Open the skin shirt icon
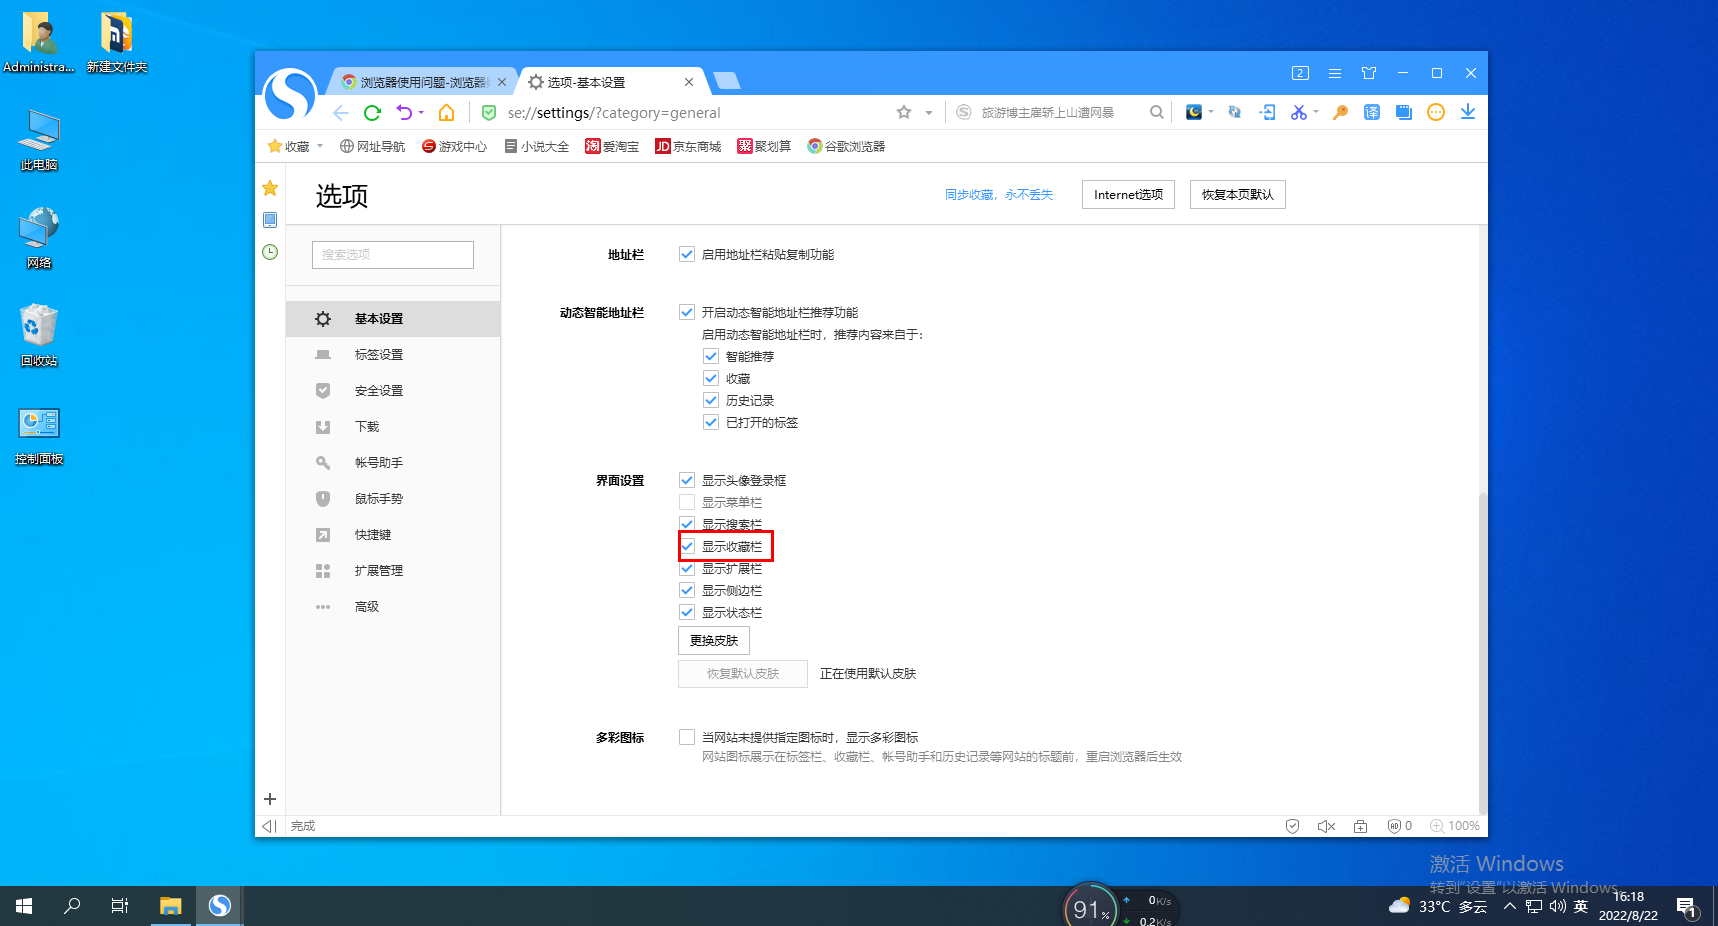Image resolution: width=1718 pixels, height=926 pixels. 1369,73
